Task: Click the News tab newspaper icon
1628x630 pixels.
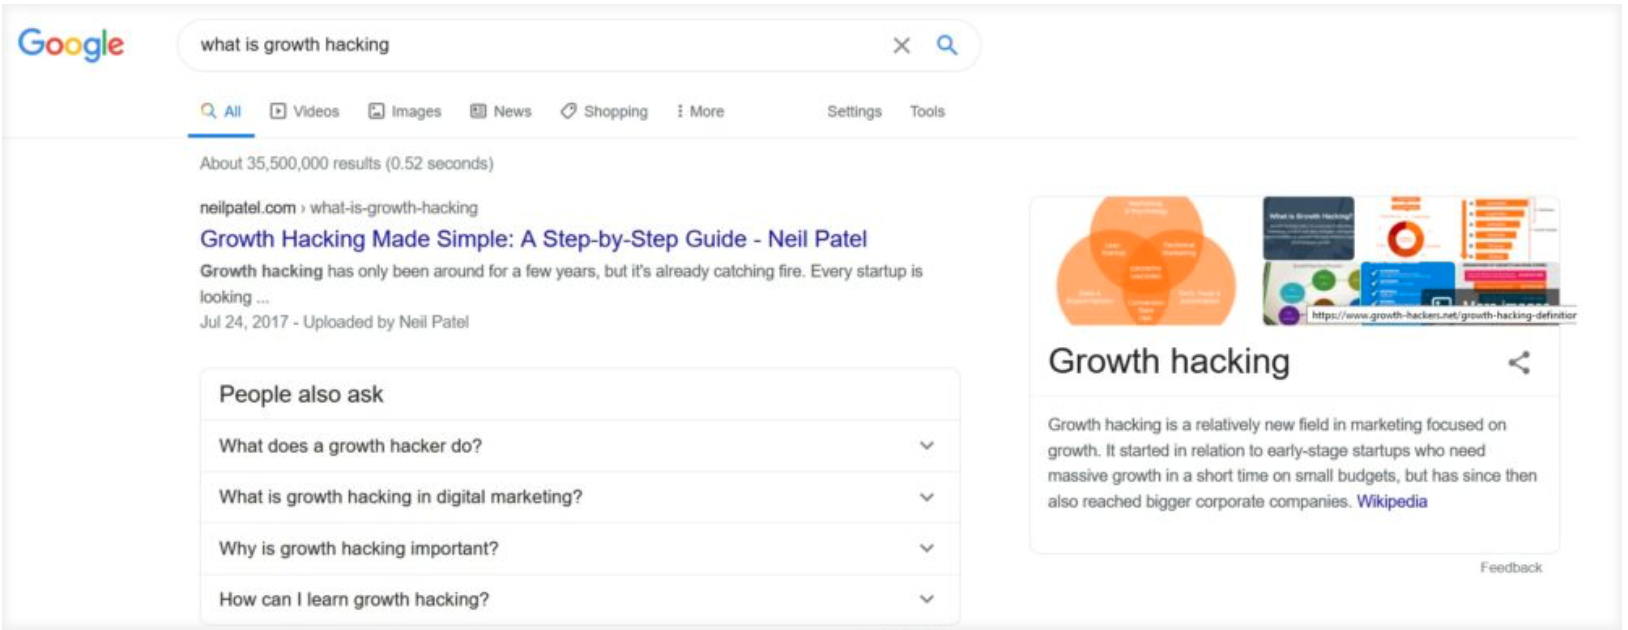Action: (x=479, y=111)
